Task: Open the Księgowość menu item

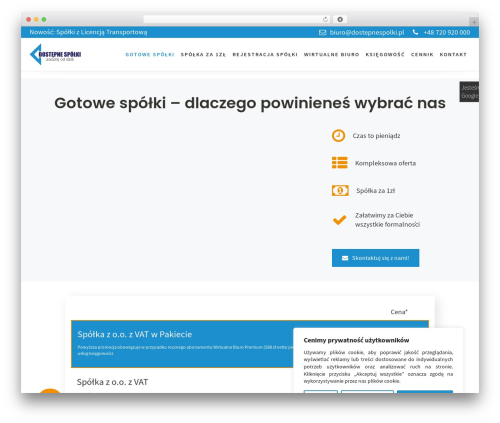Action: click(x=385, y=55)
